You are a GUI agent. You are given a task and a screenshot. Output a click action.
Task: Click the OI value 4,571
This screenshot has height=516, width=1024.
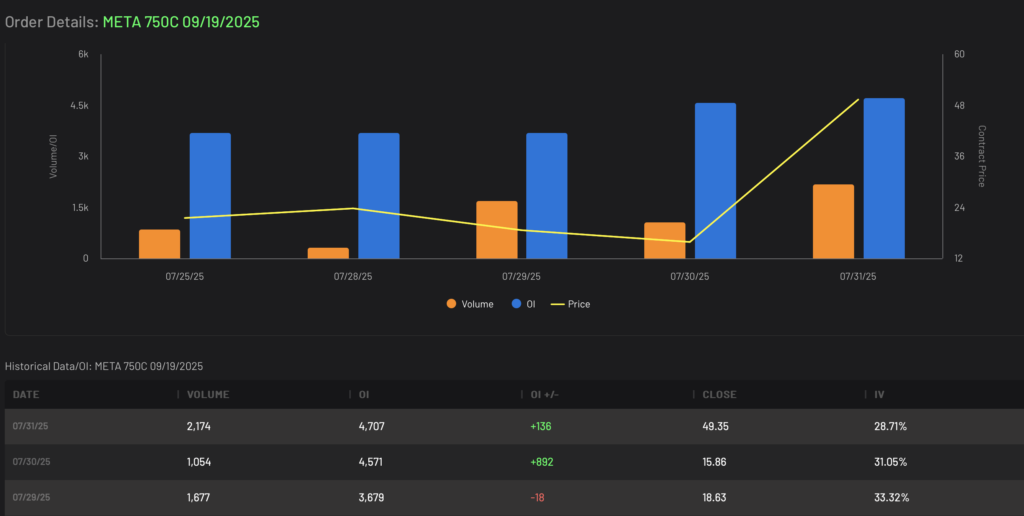click(370, 462)
